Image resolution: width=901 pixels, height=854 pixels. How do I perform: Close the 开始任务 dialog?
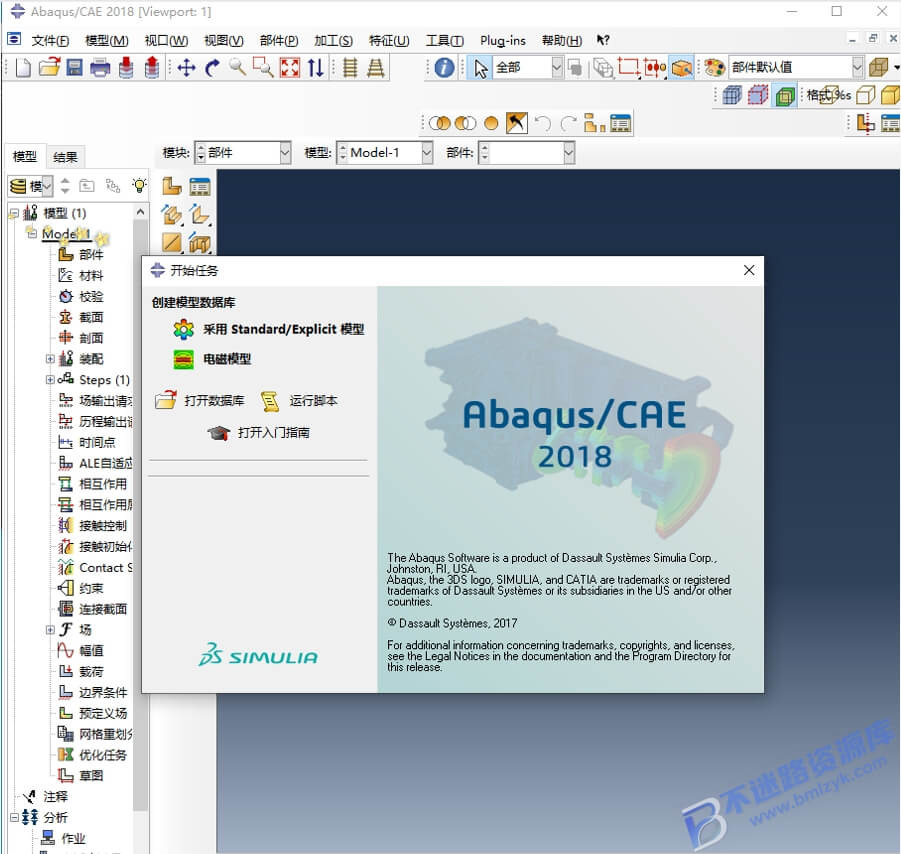[749, 270]
